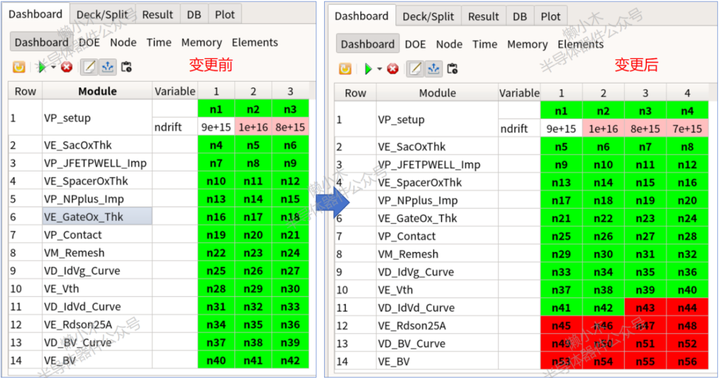Select red node n56 in right table
This screenshot has height=378, width=720.
click(687, 361)
